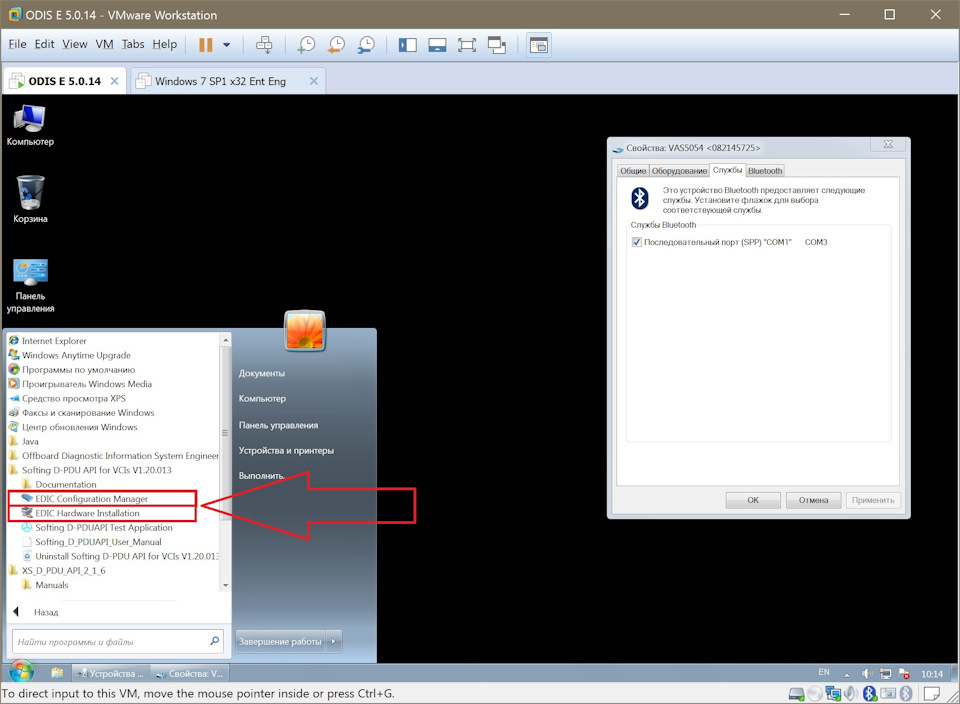The image size is (960, 704).
Task: Open the File menu
Action: pos(17,44)
